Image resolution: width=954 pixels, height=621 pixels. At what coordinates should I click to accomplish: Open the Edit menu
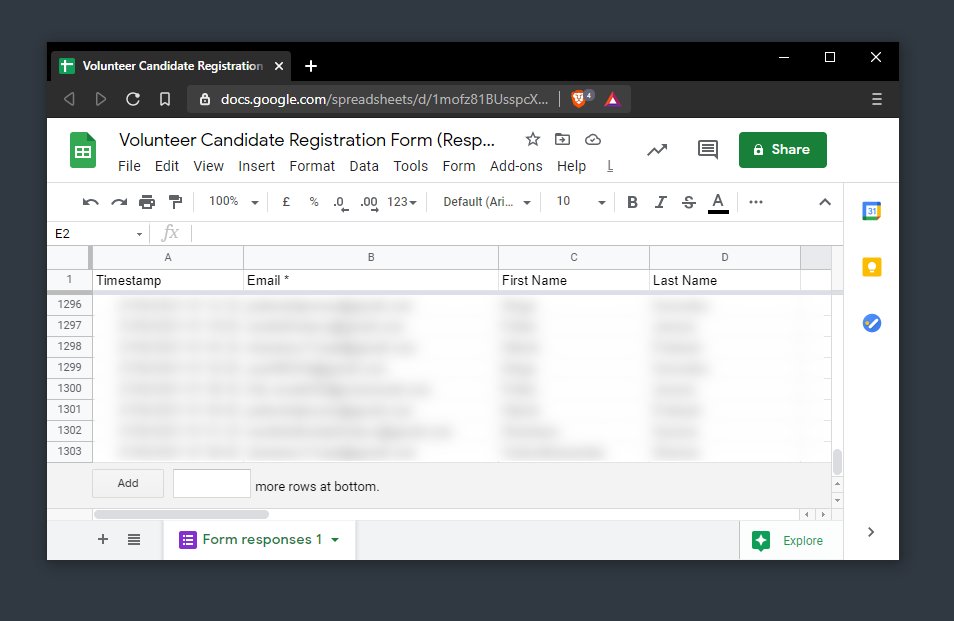tap(167, 166)
